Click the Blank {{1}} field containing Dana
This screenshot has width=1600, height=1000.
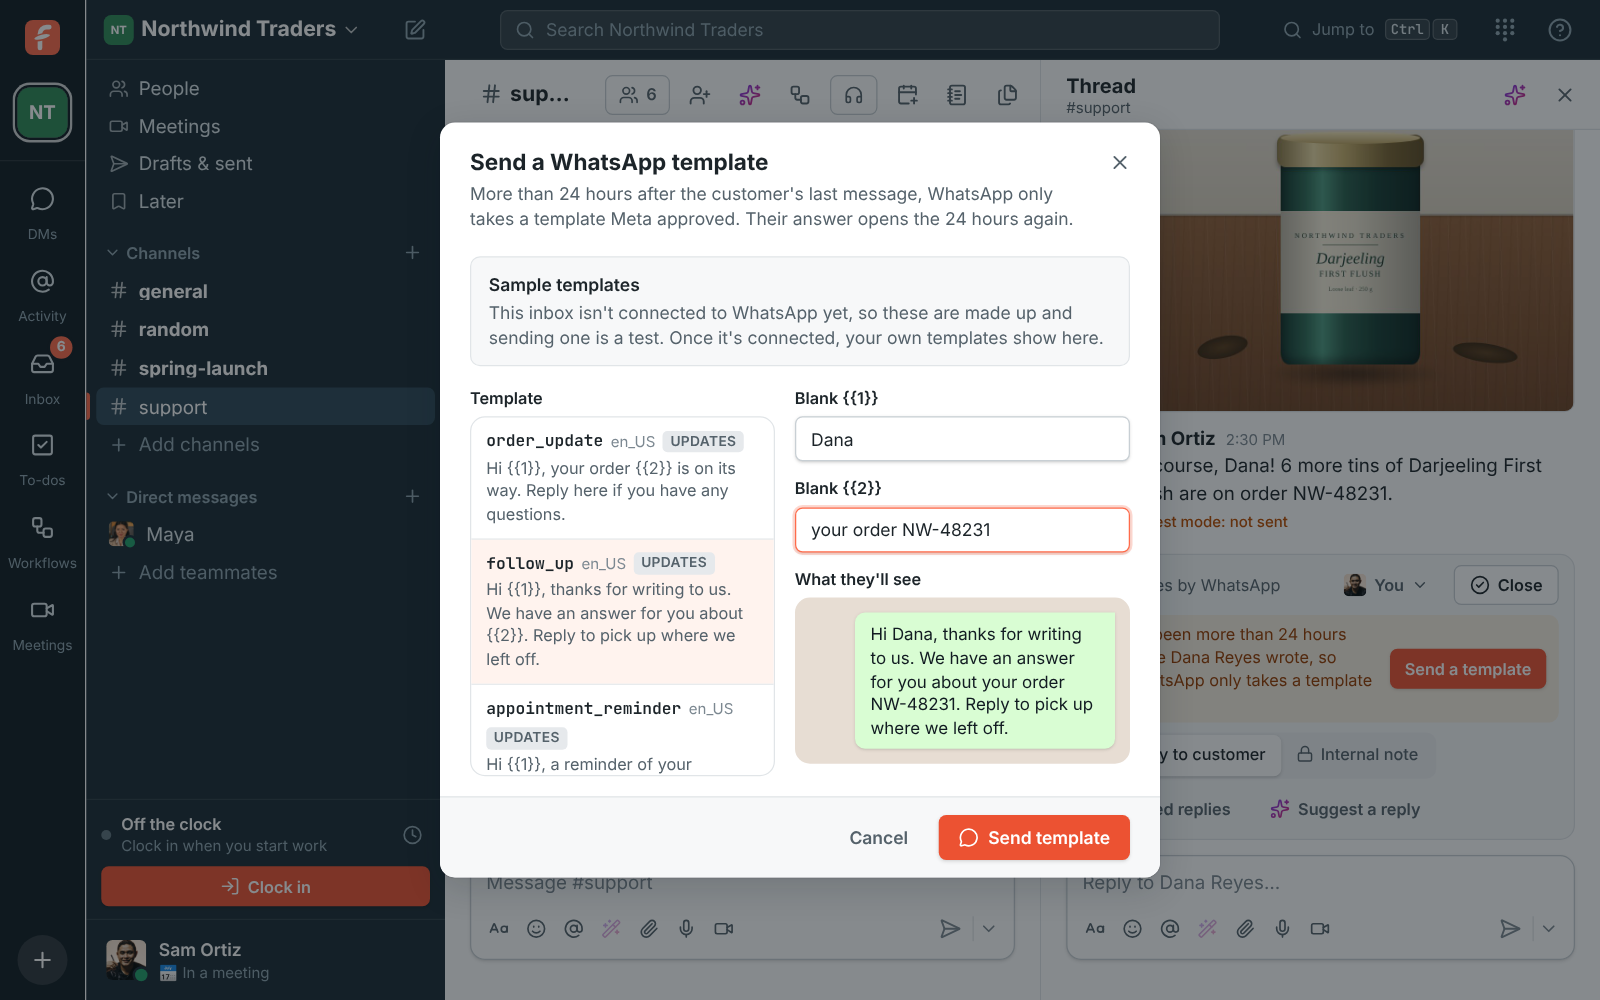(x=962, y=440)
